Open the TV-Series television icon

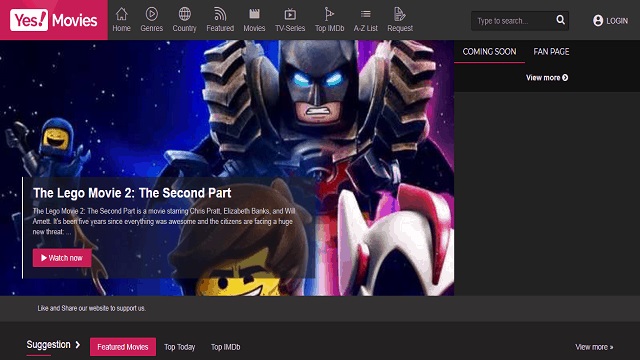pyautogui.click(x=290, y=14)
